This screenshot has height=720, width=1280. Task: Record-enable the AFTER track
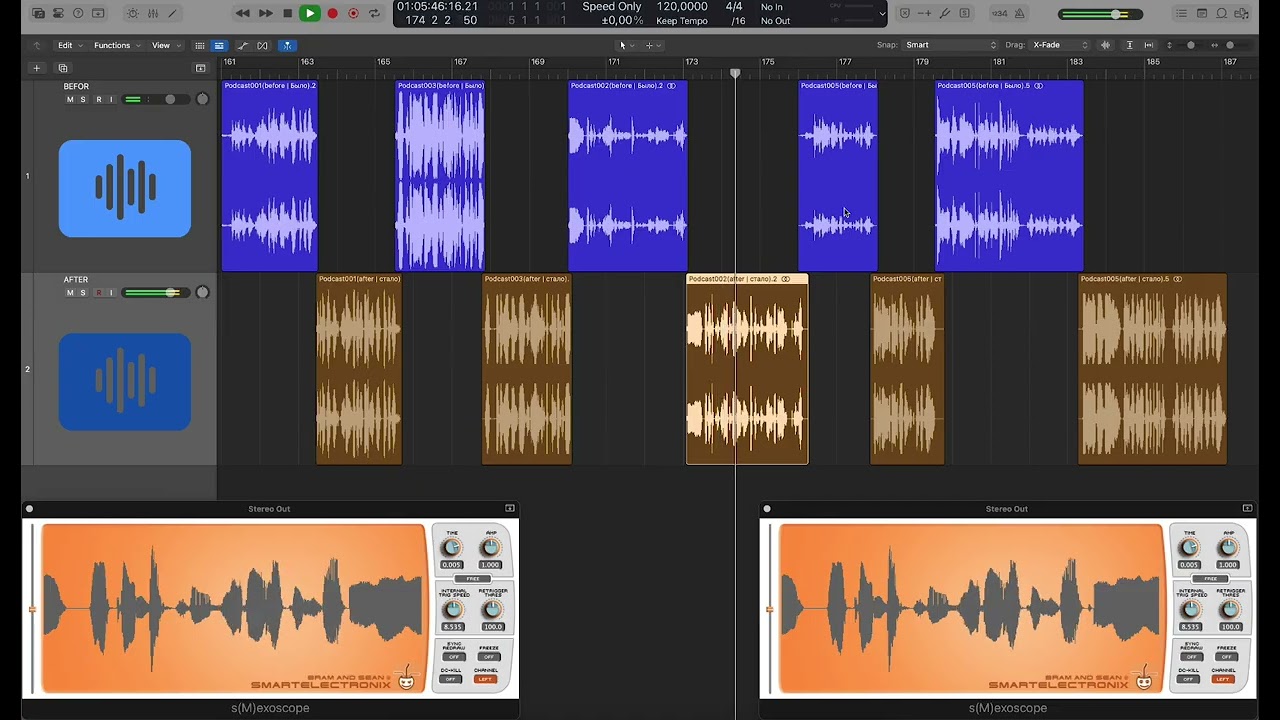98,293
